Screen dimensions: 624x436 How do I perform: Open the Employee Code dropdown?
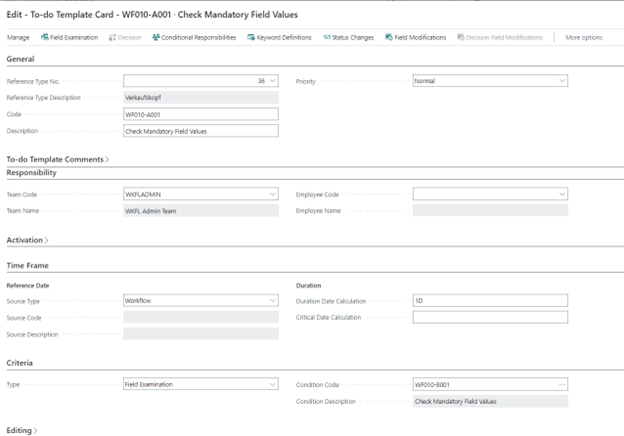click(x=562, y=195)
